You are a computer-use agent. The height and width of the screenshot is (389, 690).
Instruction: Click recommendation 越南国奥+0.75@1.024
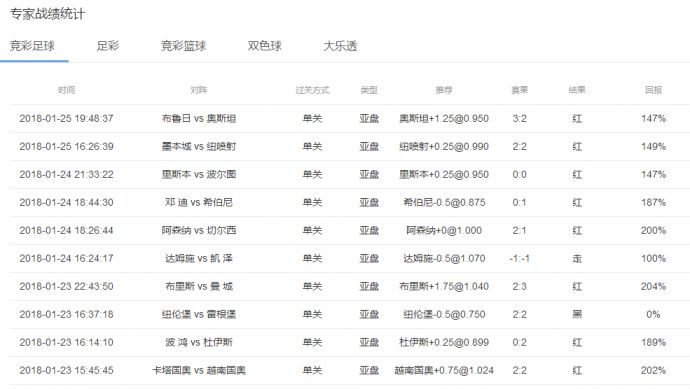(444, 371)
